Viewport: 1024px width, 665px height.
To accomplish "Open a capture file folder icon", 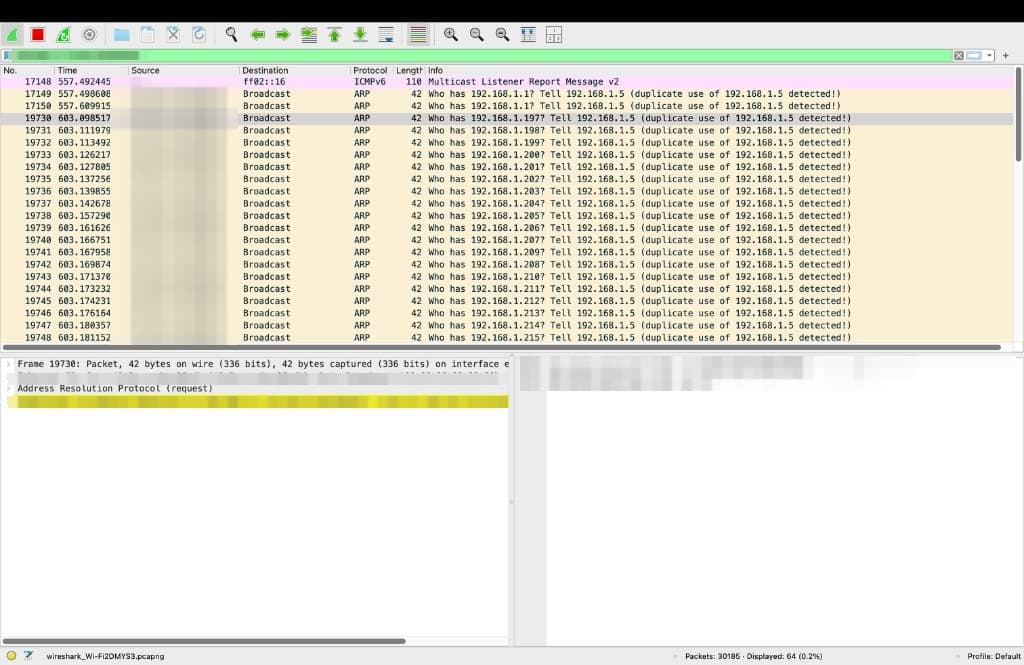I will click(121, 35).
